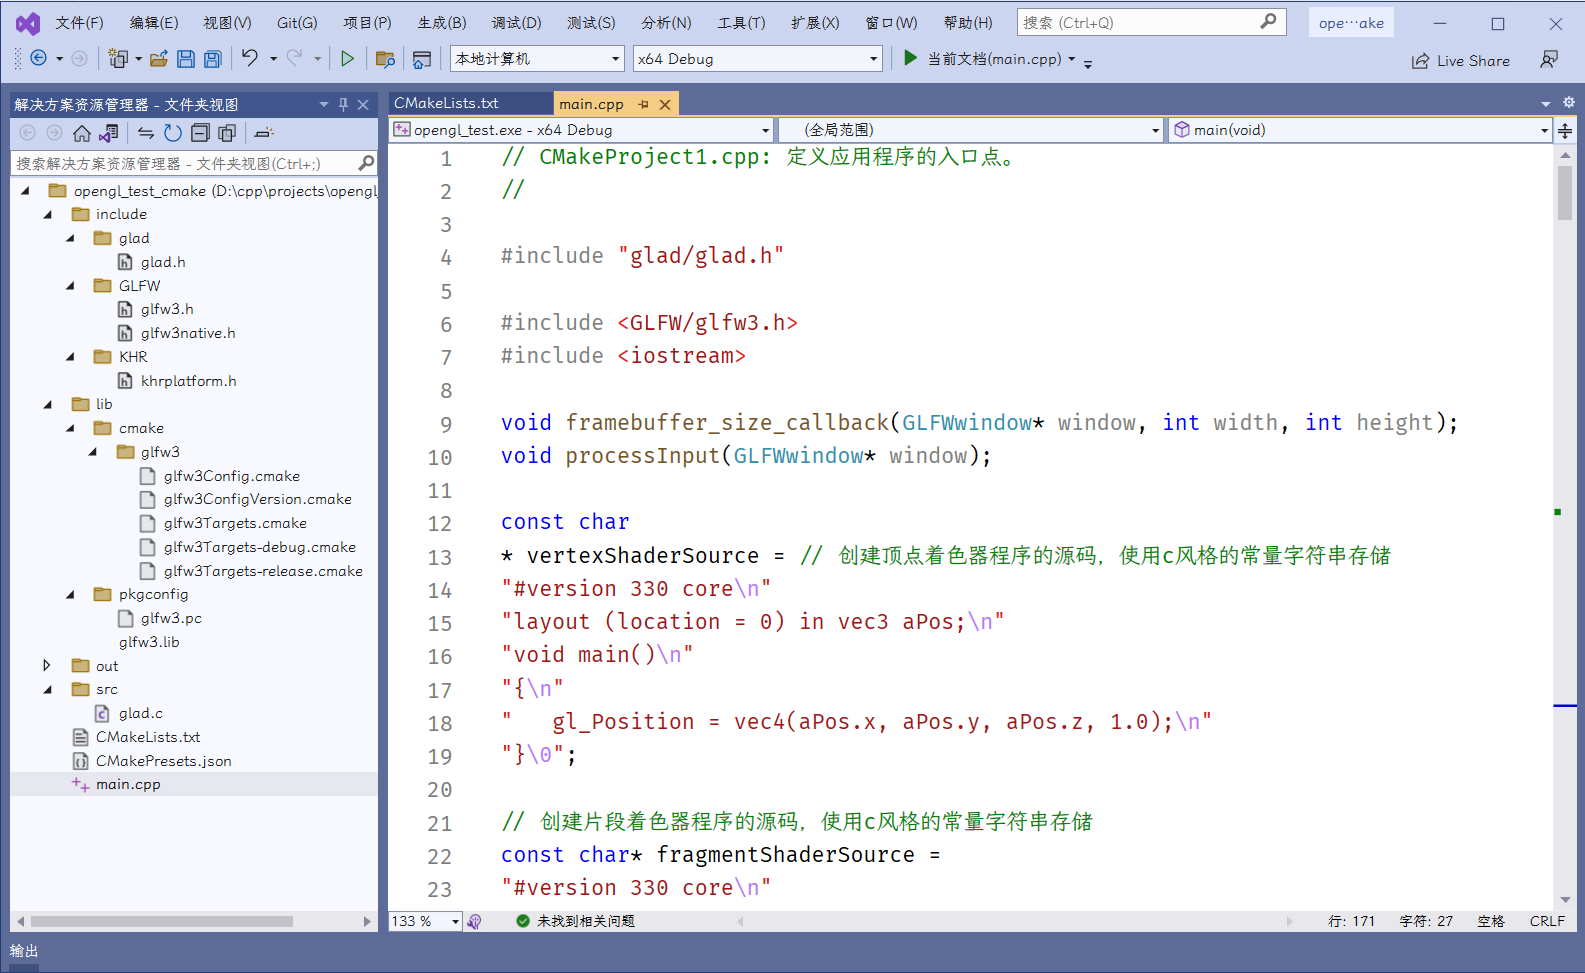Click the Save All toolbar icon
1585x973 pixels.
(x=213, y=59)
